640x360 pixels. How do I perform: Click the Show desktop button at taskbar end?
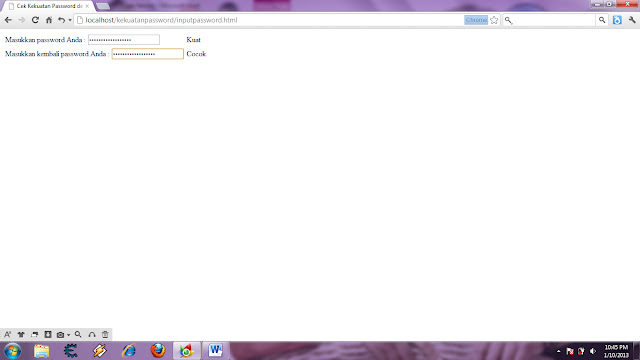coord(637,351)
